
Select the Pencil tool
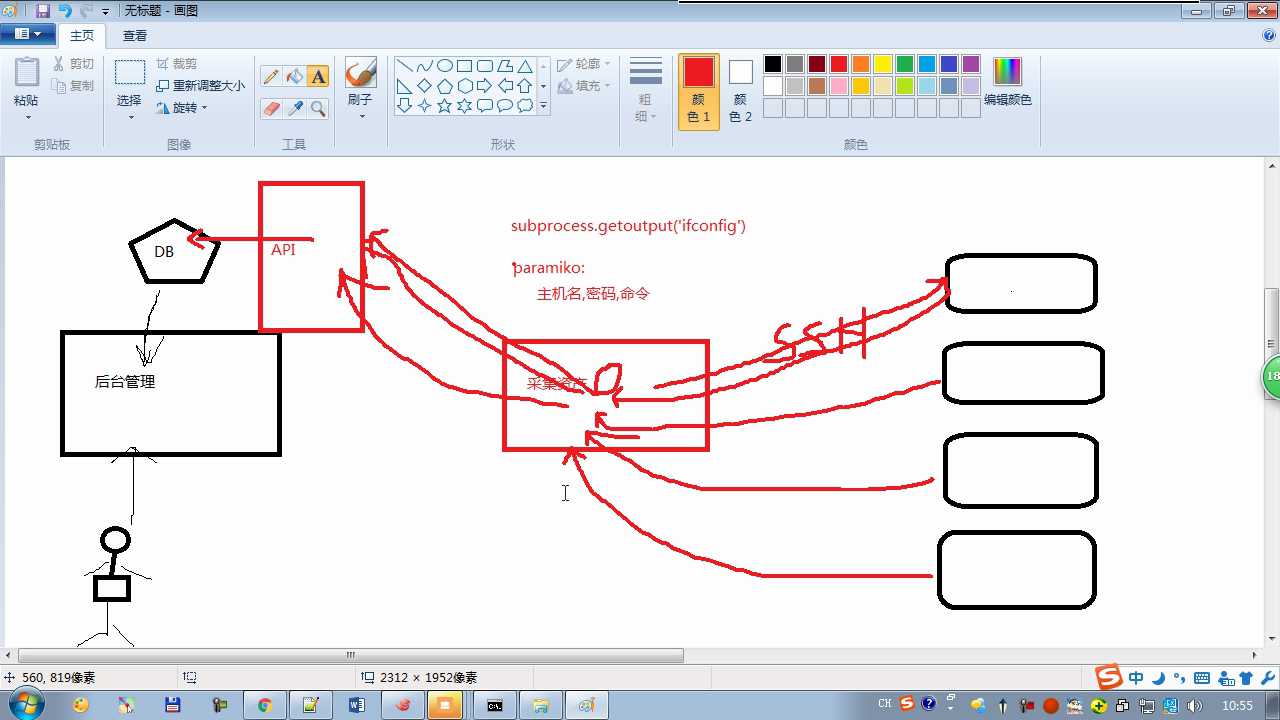click(271, 77)
